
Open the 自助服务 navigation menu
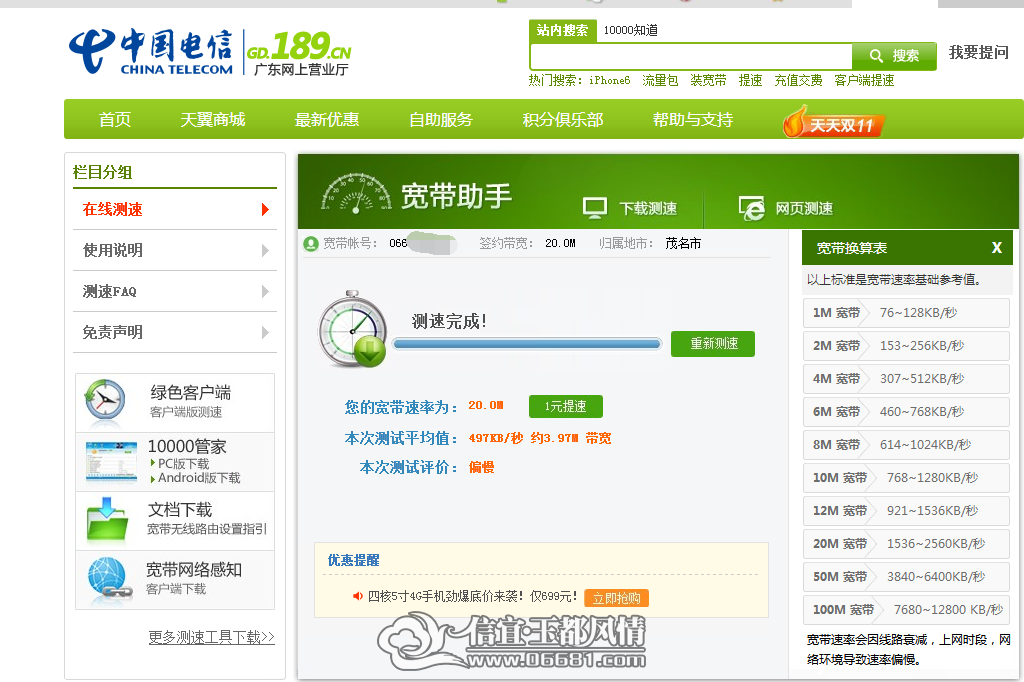pyautogui.click(x=441, y=120)
